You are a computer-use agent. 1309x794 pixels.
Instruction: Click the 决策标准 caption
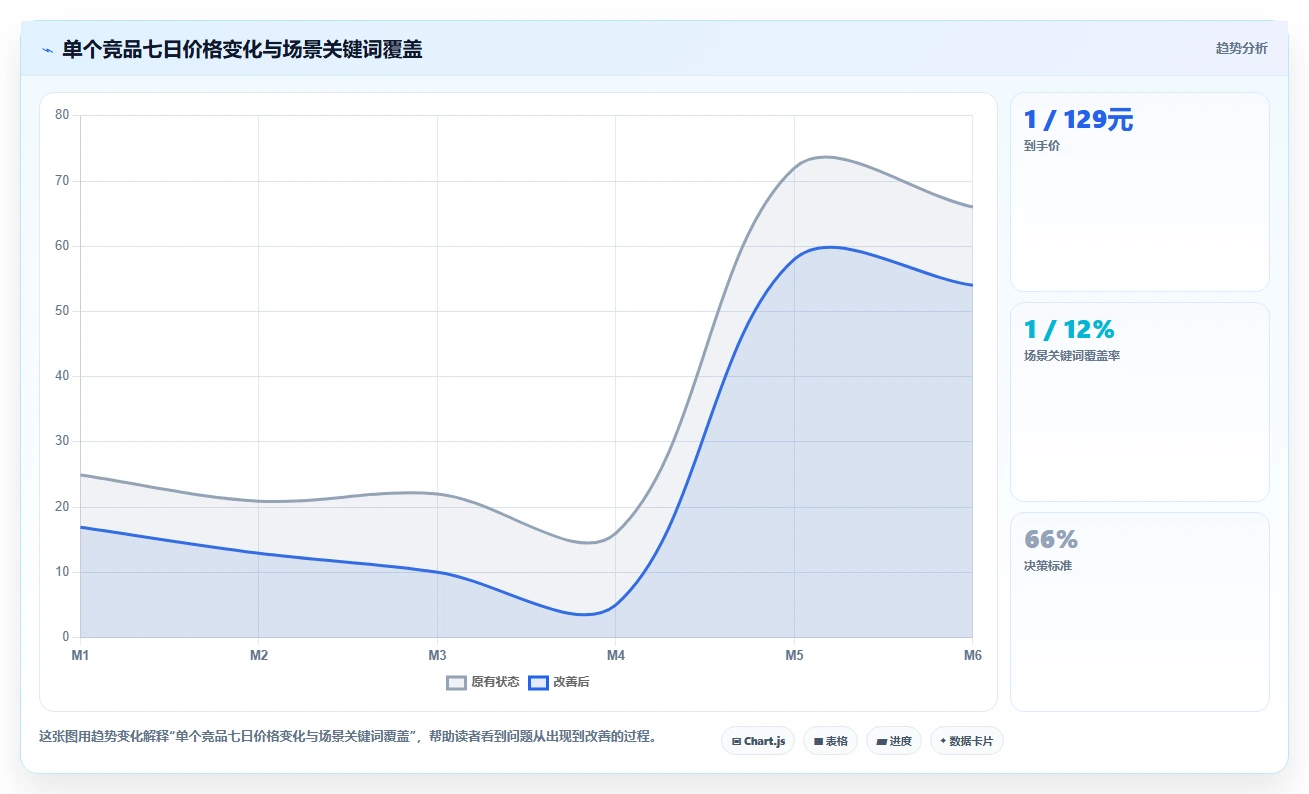1048,566
